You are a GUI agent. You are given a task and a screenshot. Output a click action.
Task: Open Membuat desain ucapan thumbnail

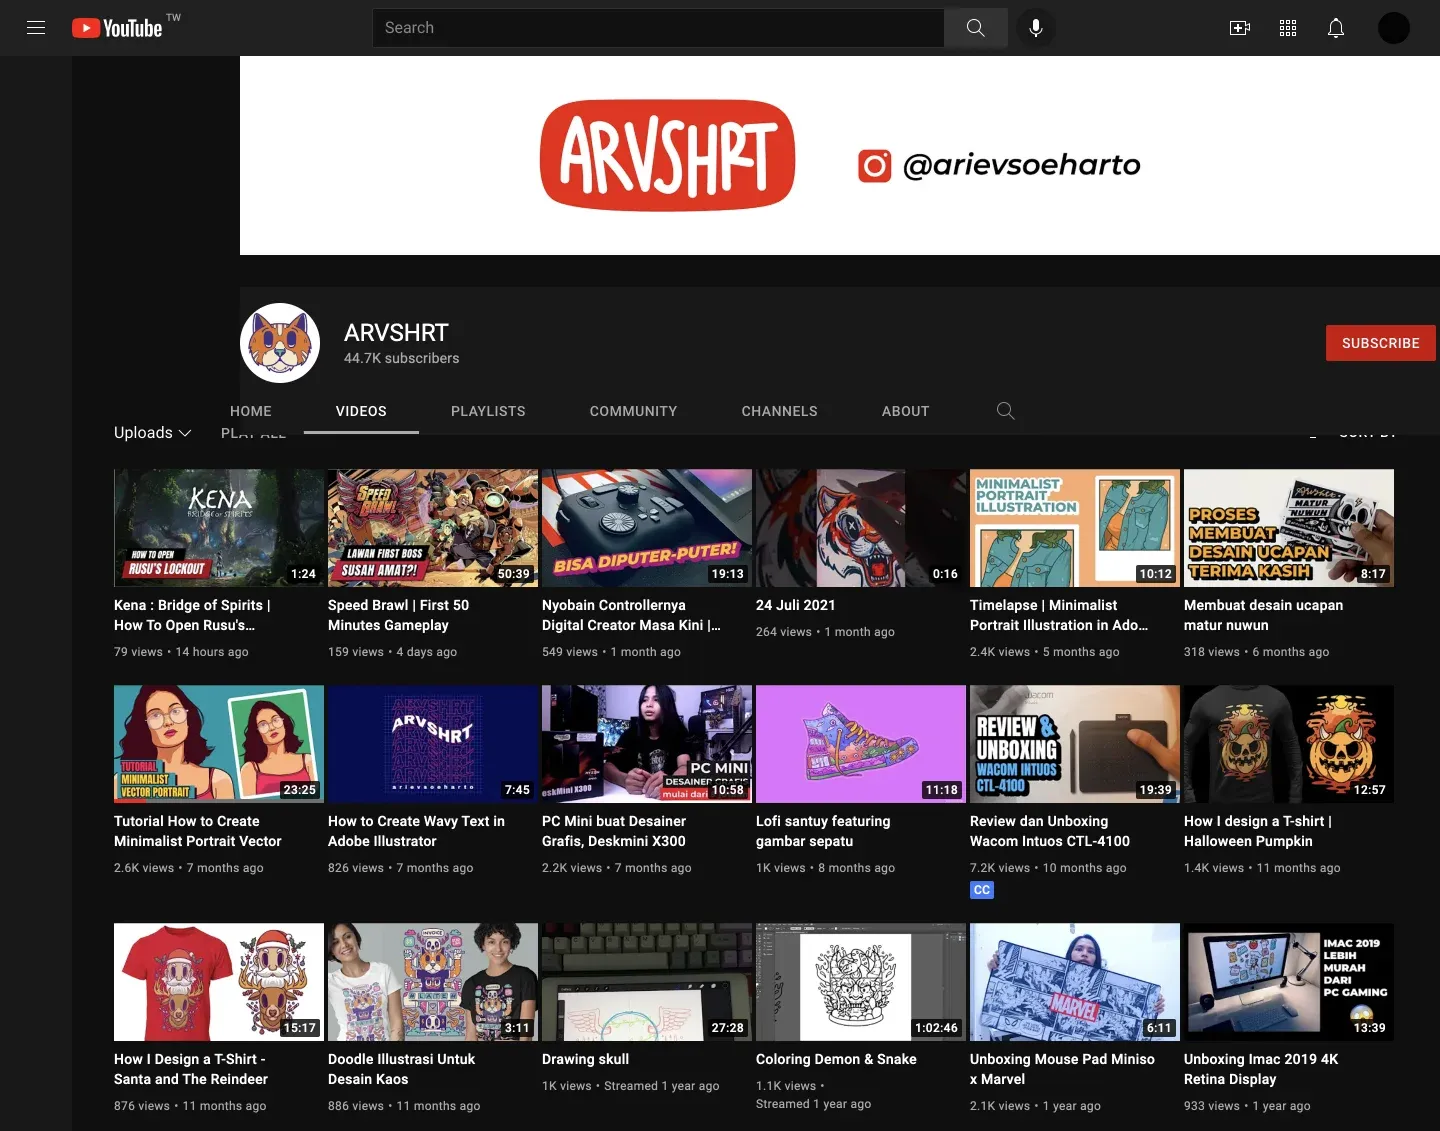[x=1289, y=528]
